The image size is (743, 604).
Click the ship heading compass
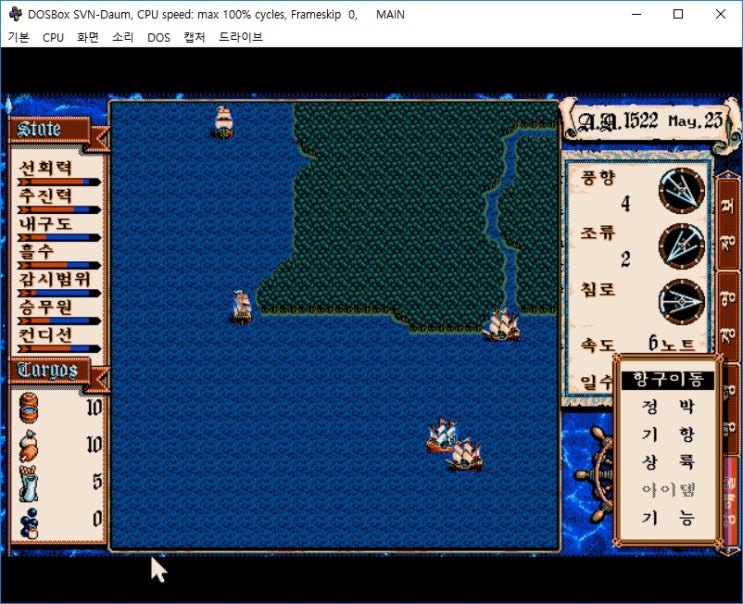tap(682, 301)
